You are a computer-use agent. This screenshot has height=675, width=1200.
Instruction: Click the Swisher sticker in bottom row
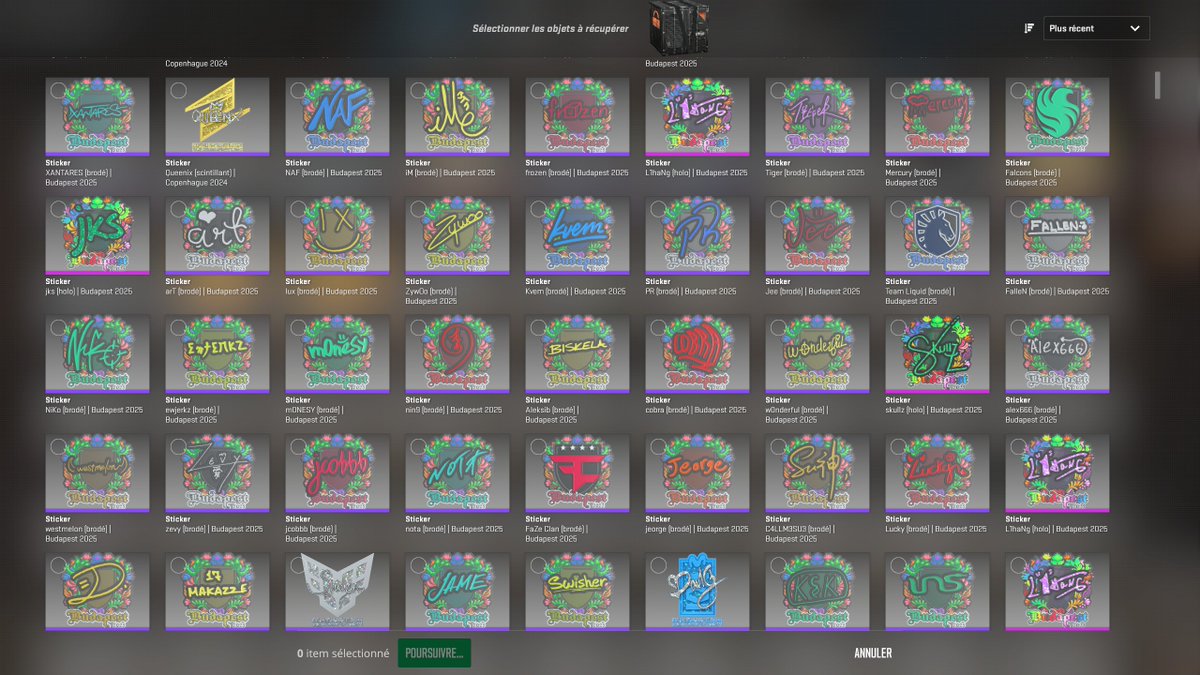pos(577,591)
